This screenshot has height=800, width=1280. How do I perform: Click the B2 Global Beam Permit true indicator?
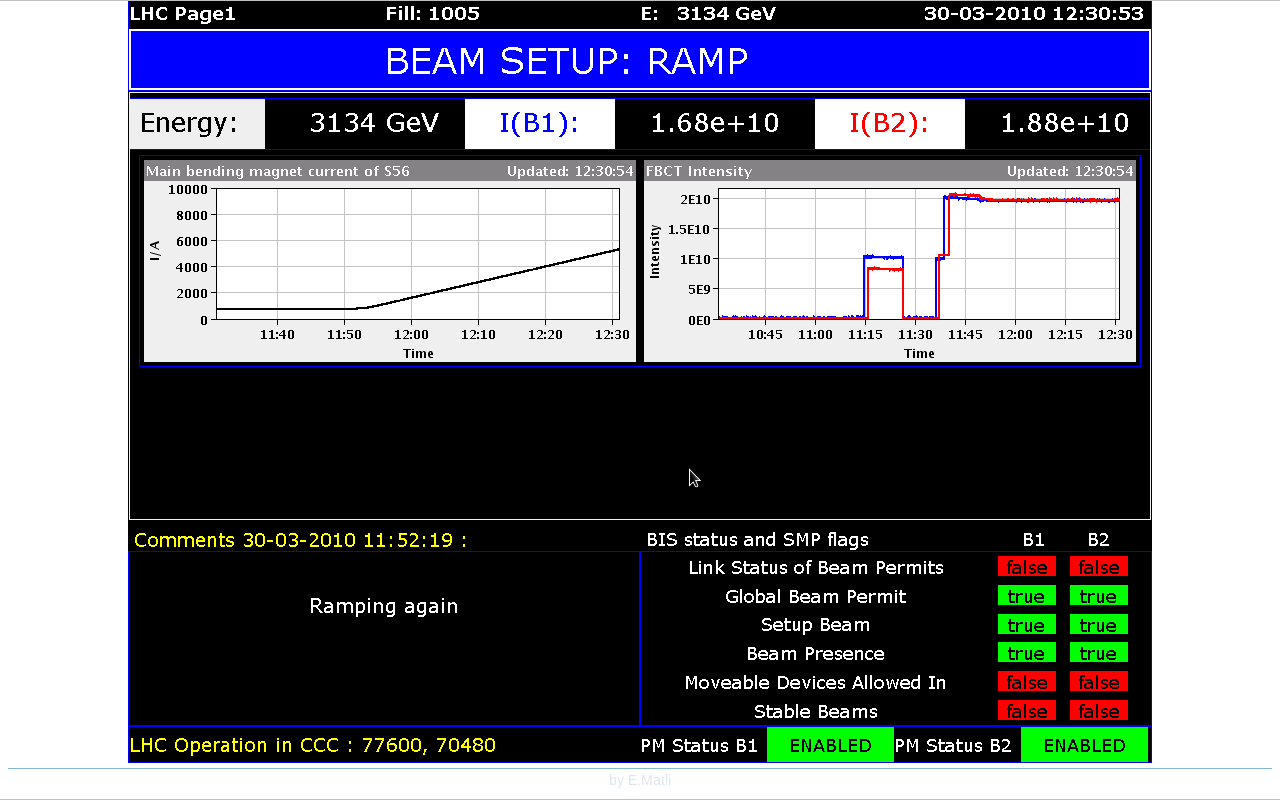click(x=1098, y=596)
